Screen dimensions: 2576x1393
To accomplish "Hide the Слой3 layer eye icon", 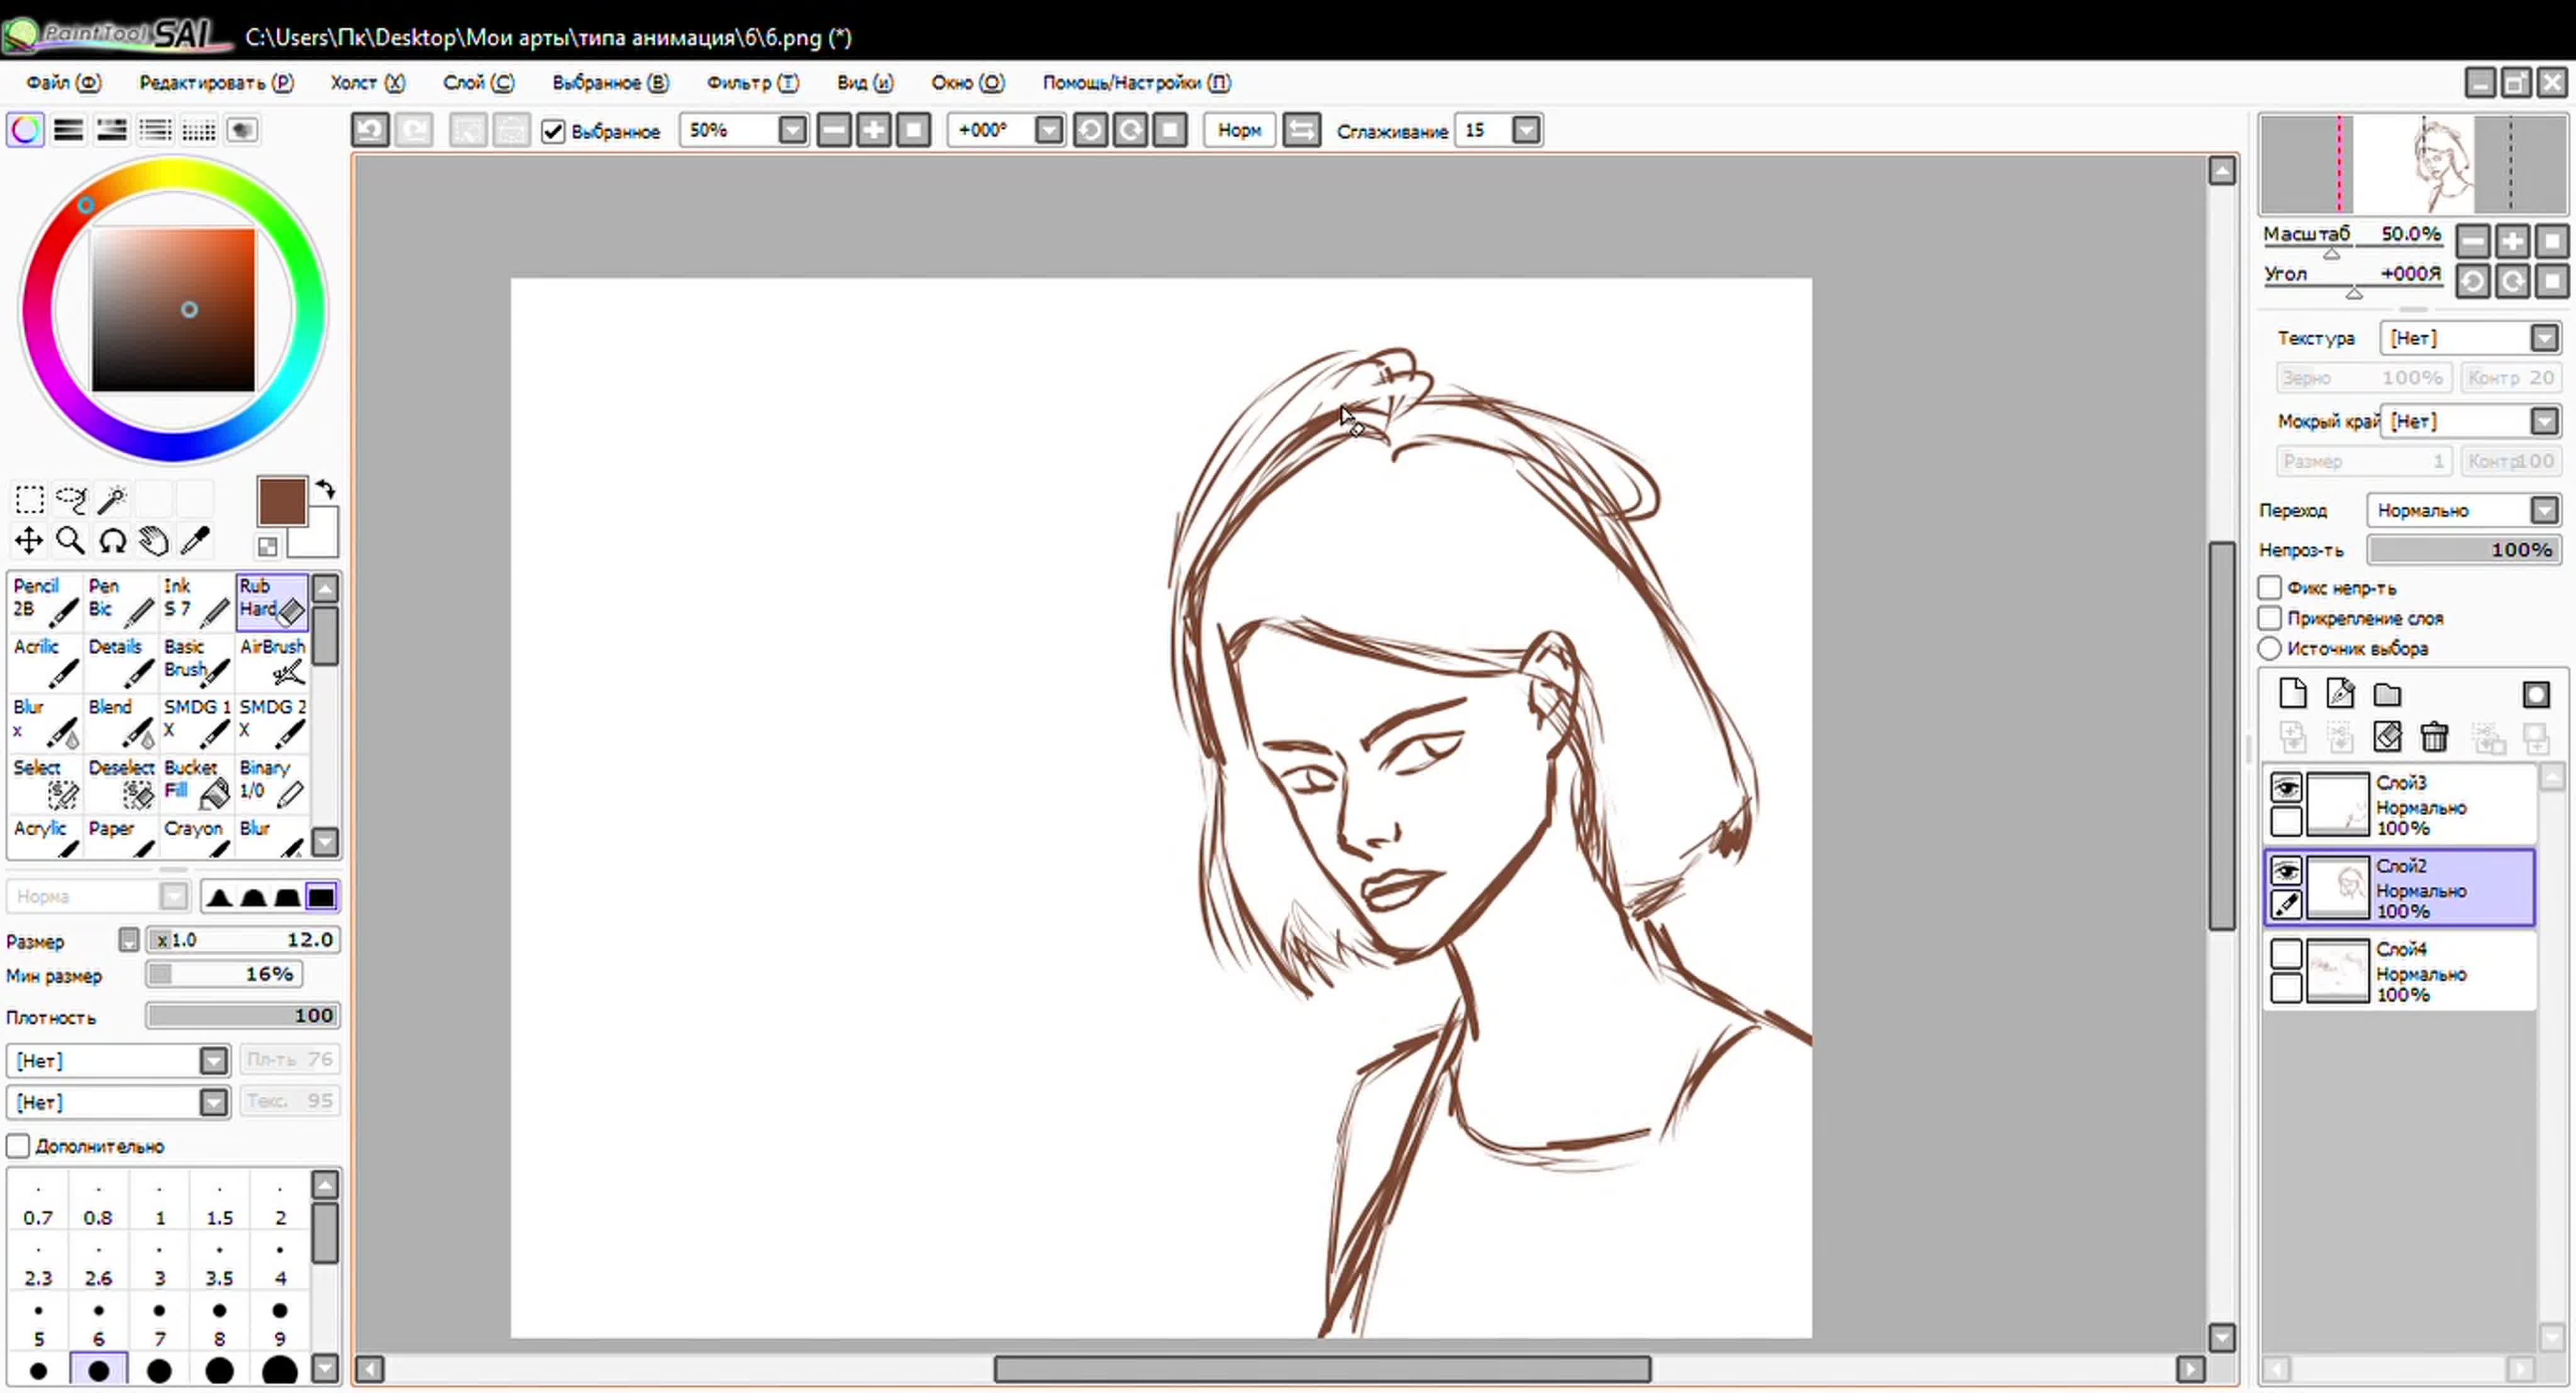I will [2286, 787].
